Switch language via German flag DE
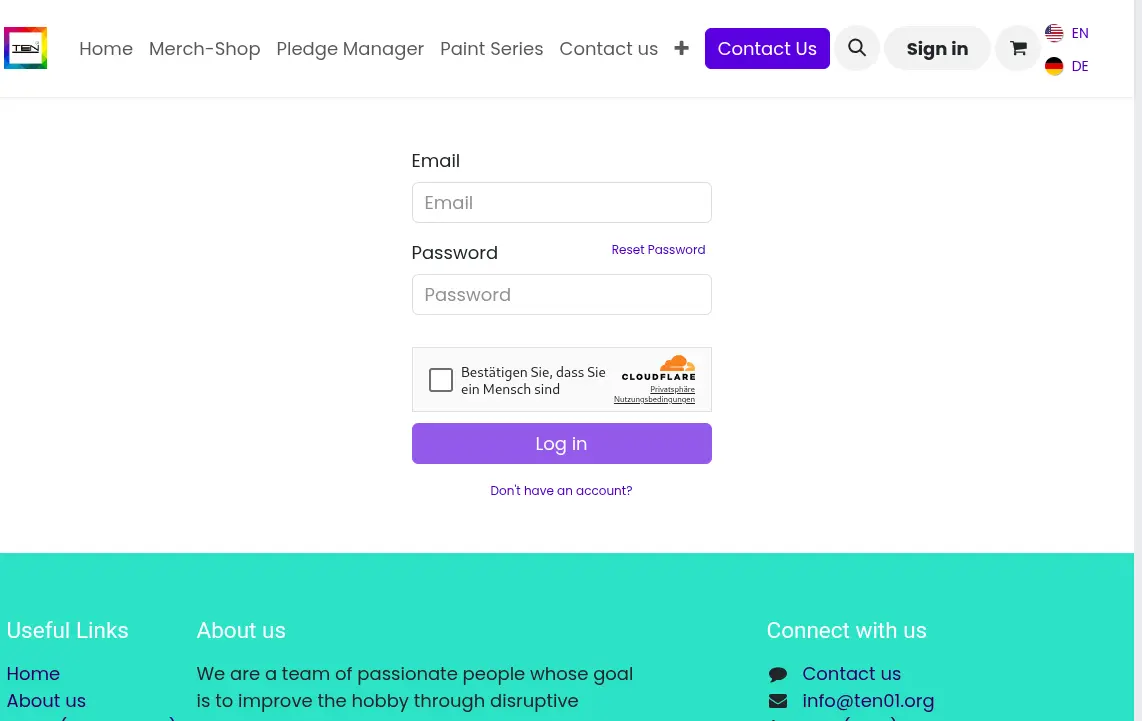Screen dimensions: 1142x721 click(1066, 66)
